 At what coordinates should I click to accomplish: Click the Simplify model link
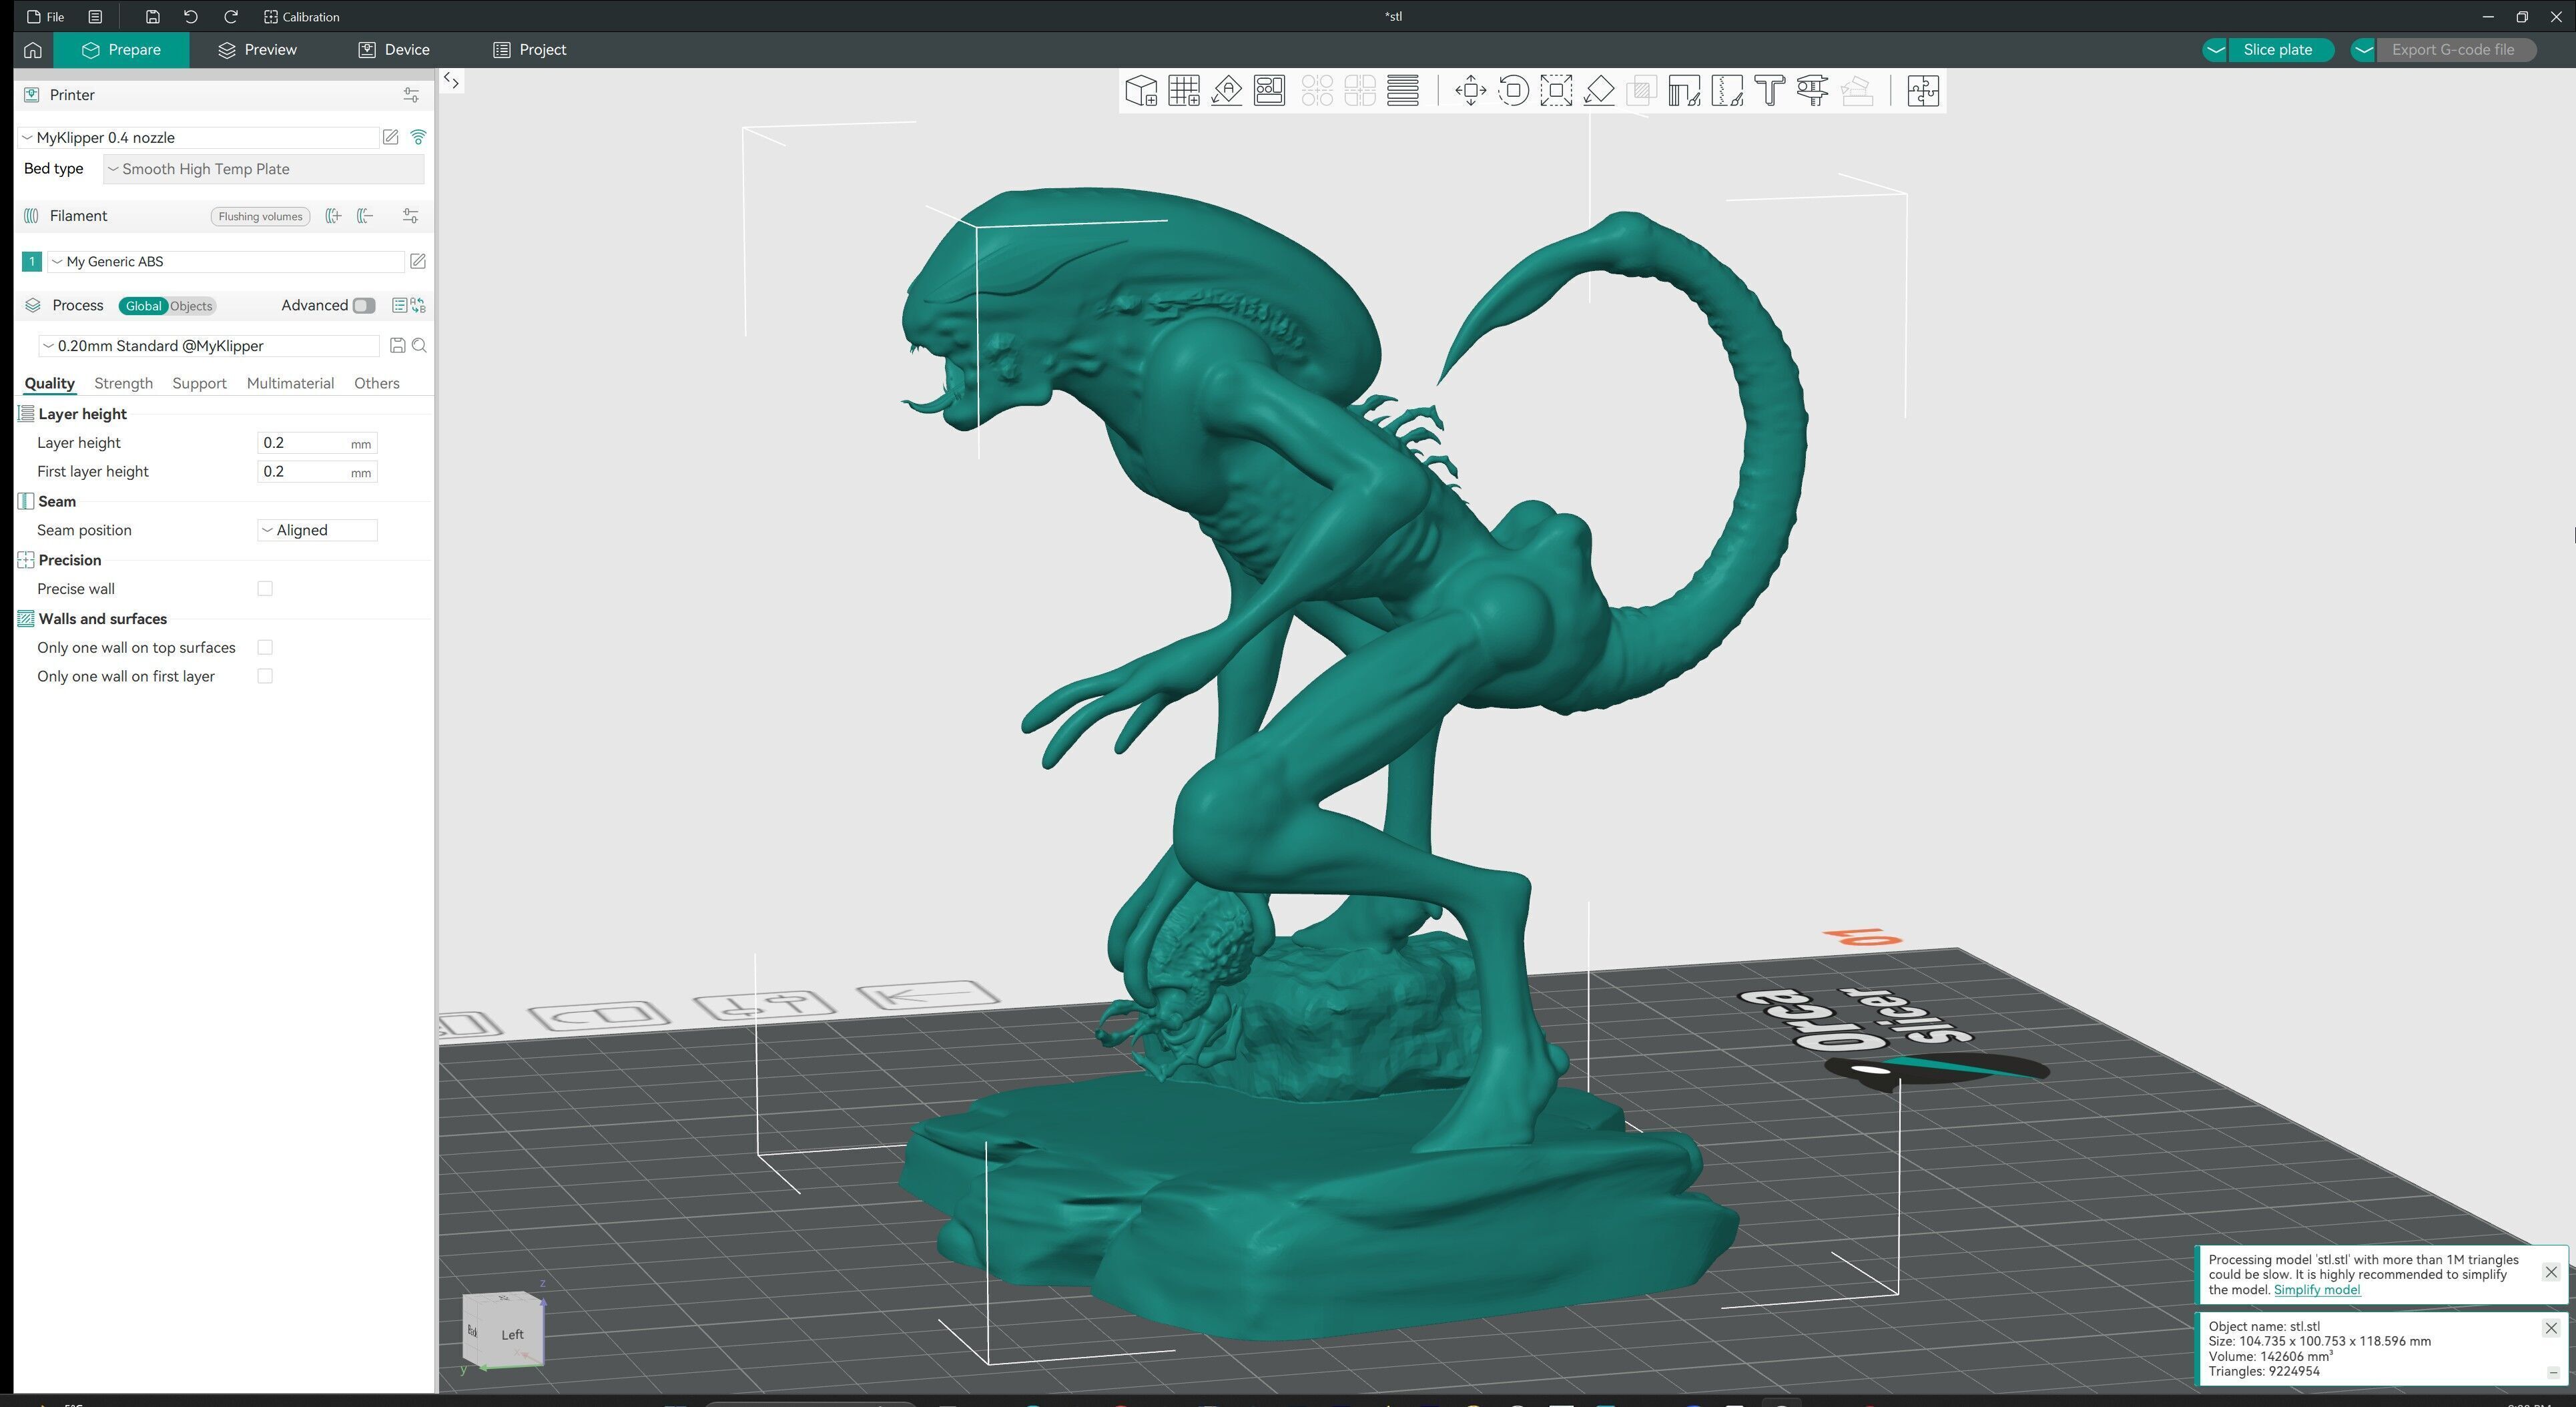coord(2317,1291)
